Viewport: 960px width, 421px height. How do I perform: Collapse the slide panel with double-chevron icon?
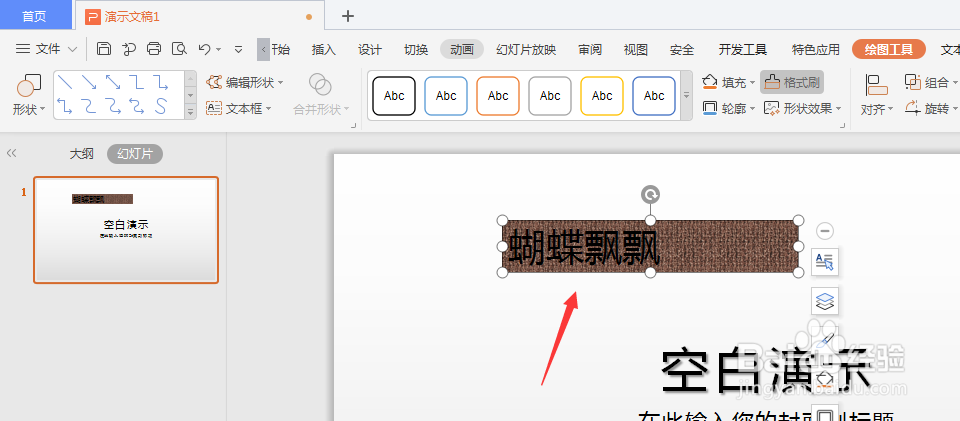pyautogui.click(x=11, y=154)
